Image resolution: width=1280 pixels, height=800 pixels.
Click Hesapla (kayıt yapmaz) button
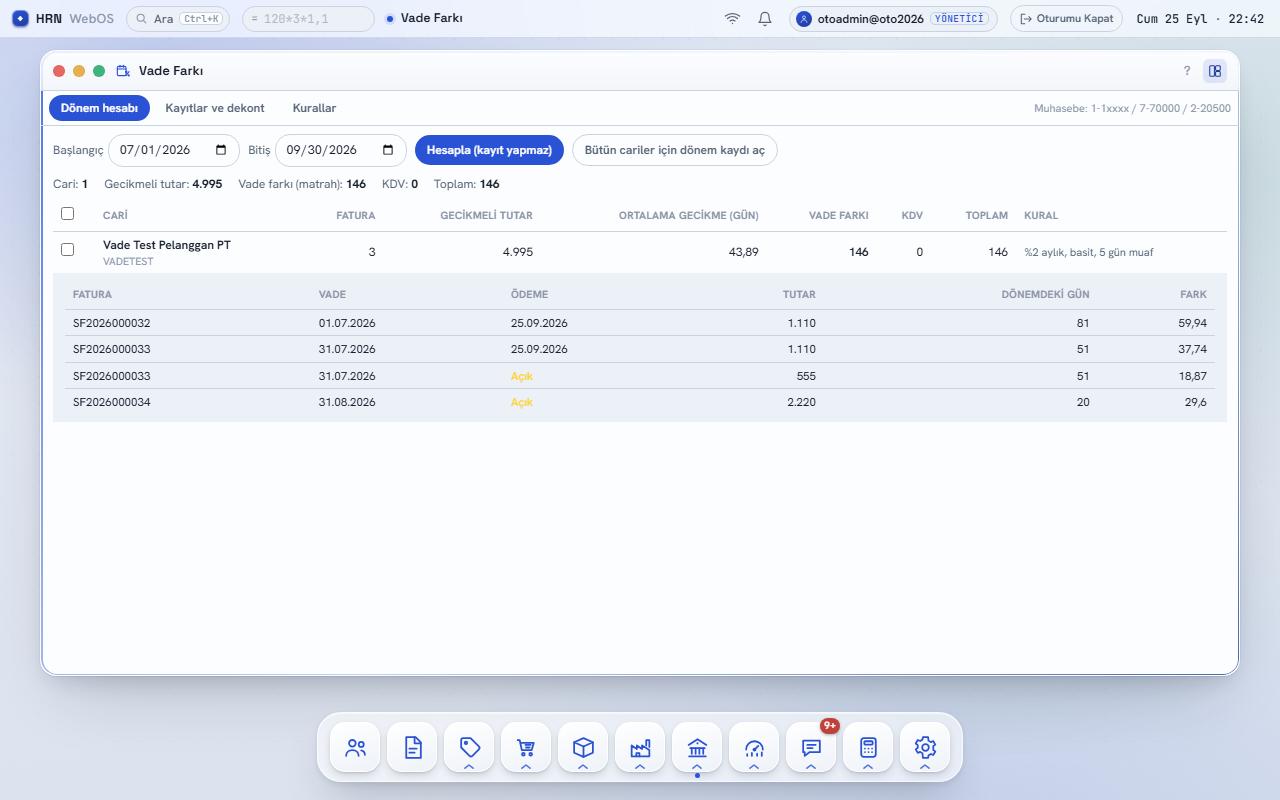click(x=489, y=150)
